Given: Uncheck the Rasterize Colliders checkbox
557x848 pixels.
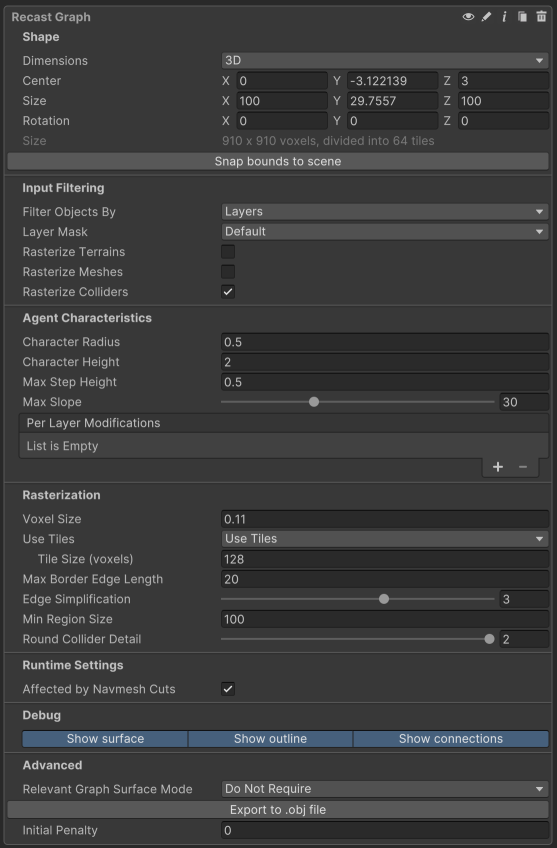Looking at the screenshot, I should [x=228, y=292].
